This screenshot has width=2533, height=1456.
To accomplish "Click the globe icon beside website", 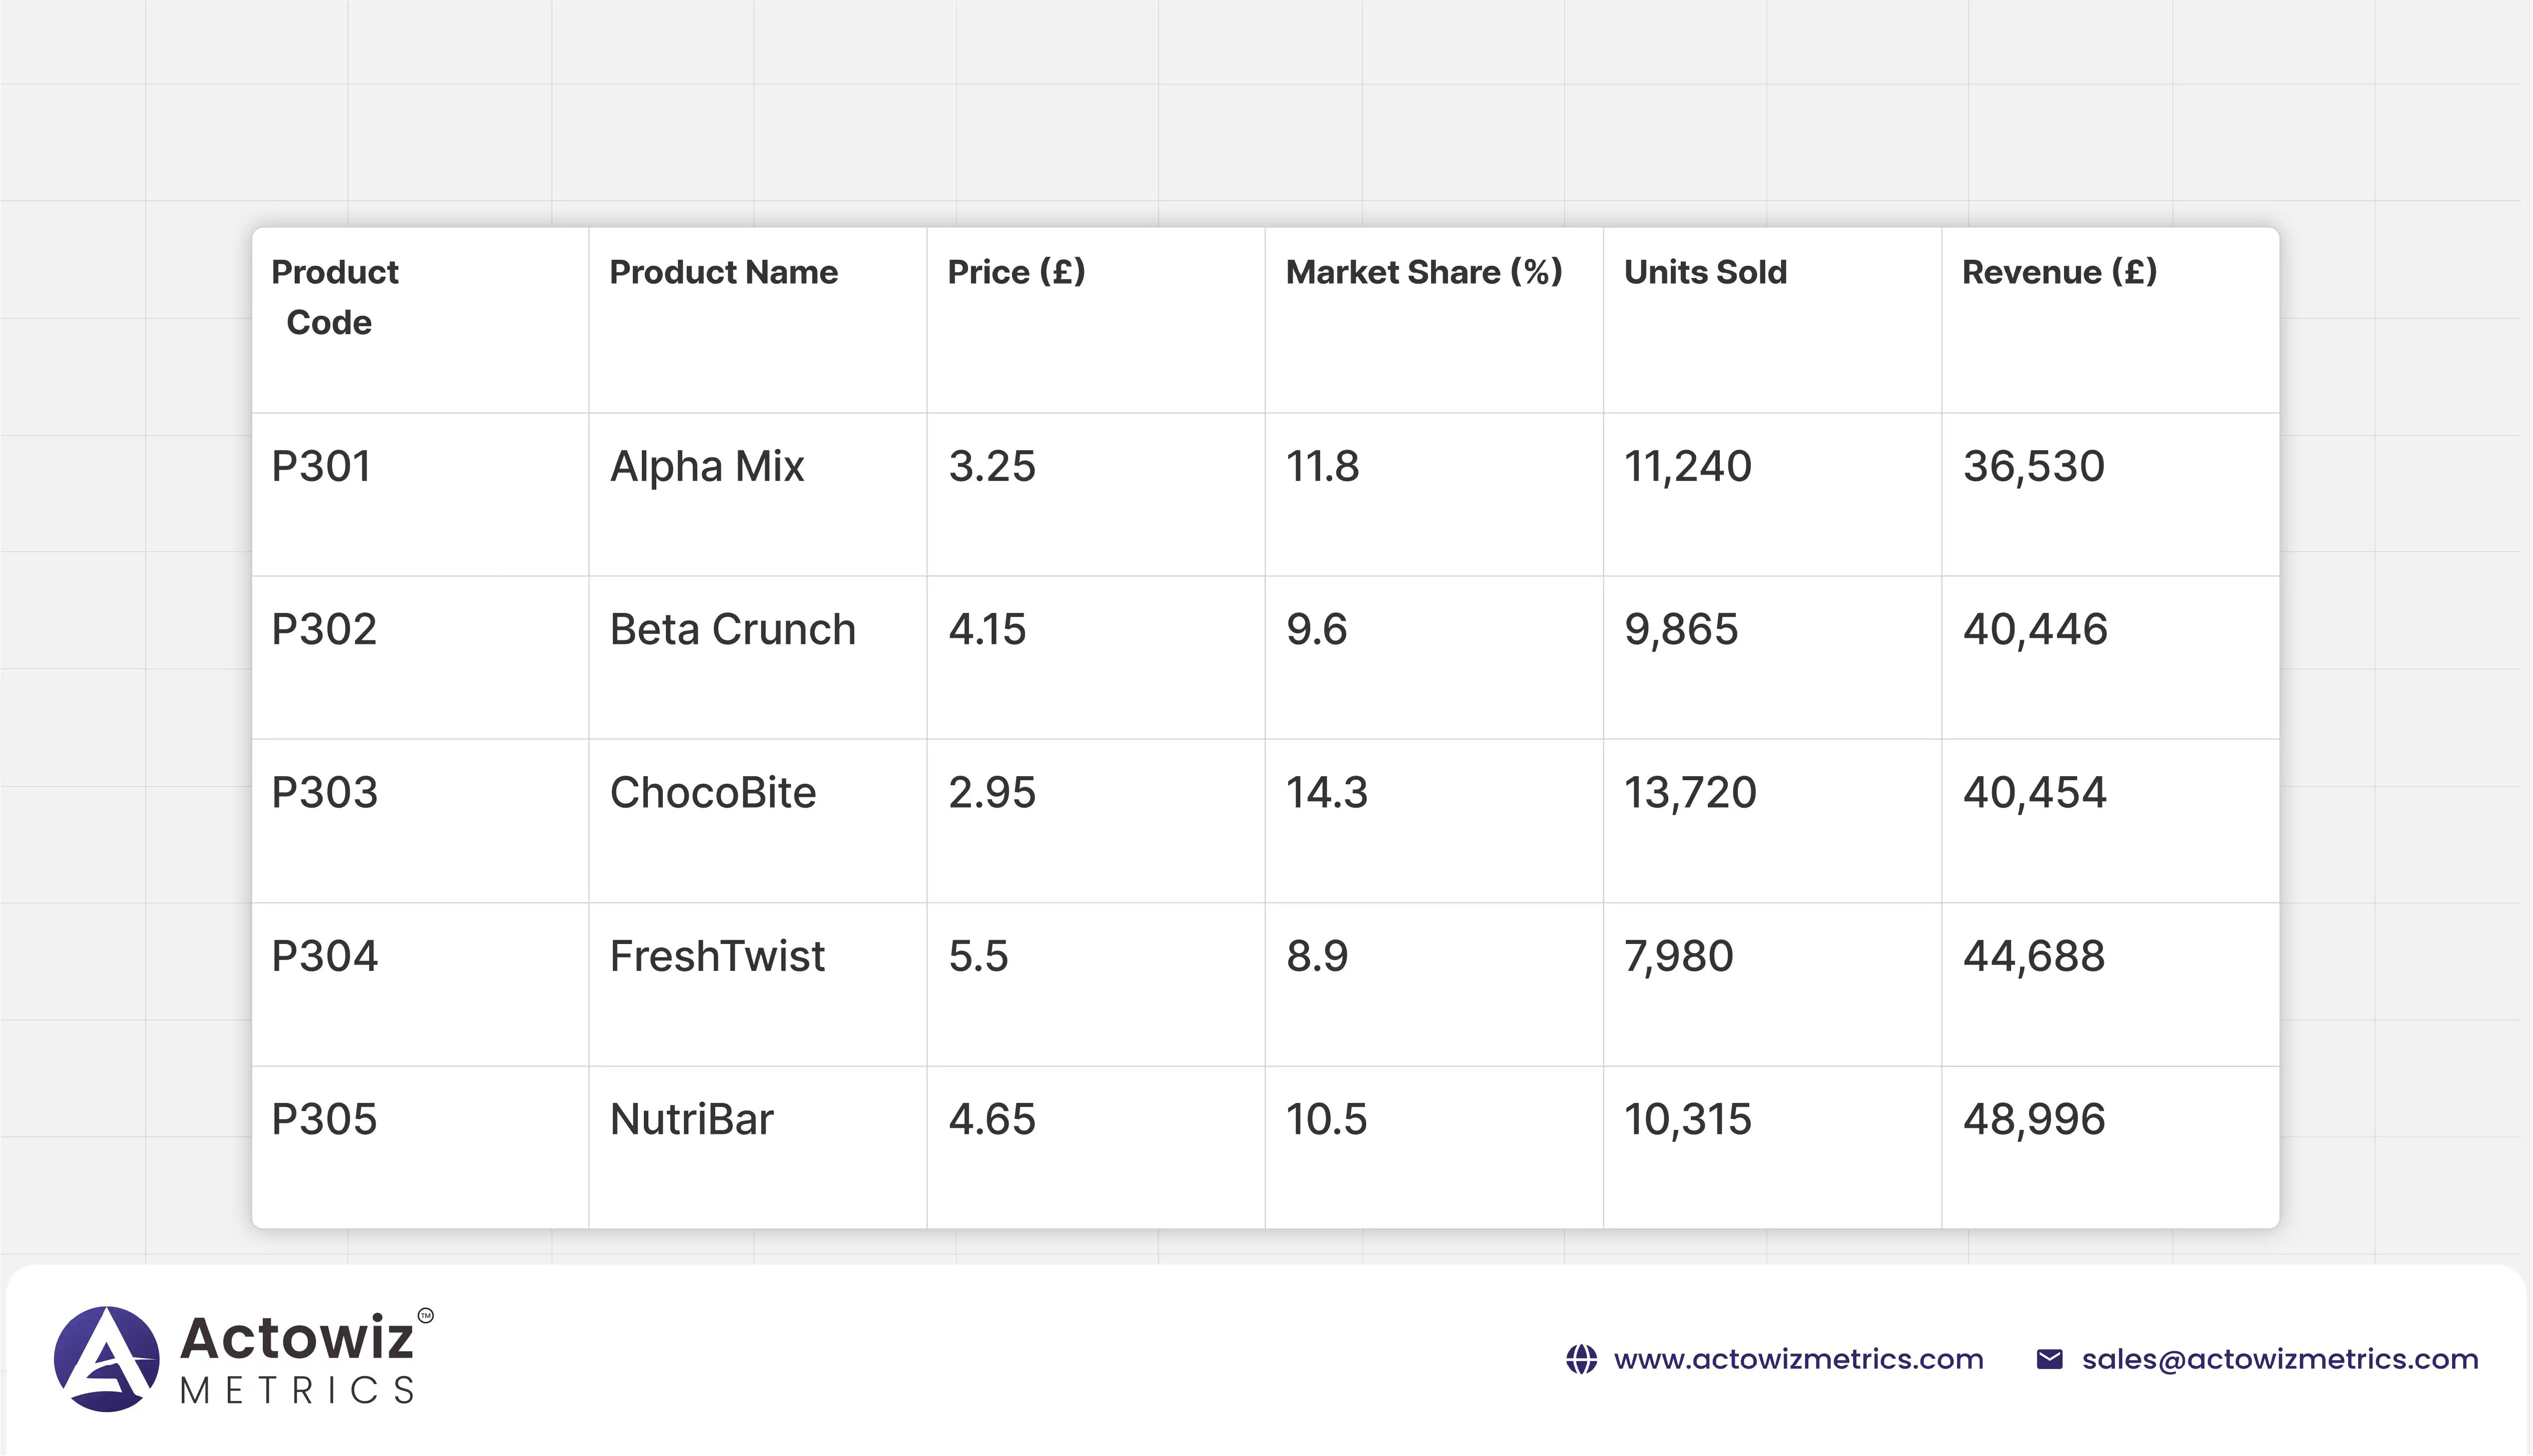I will 1581,1360.
